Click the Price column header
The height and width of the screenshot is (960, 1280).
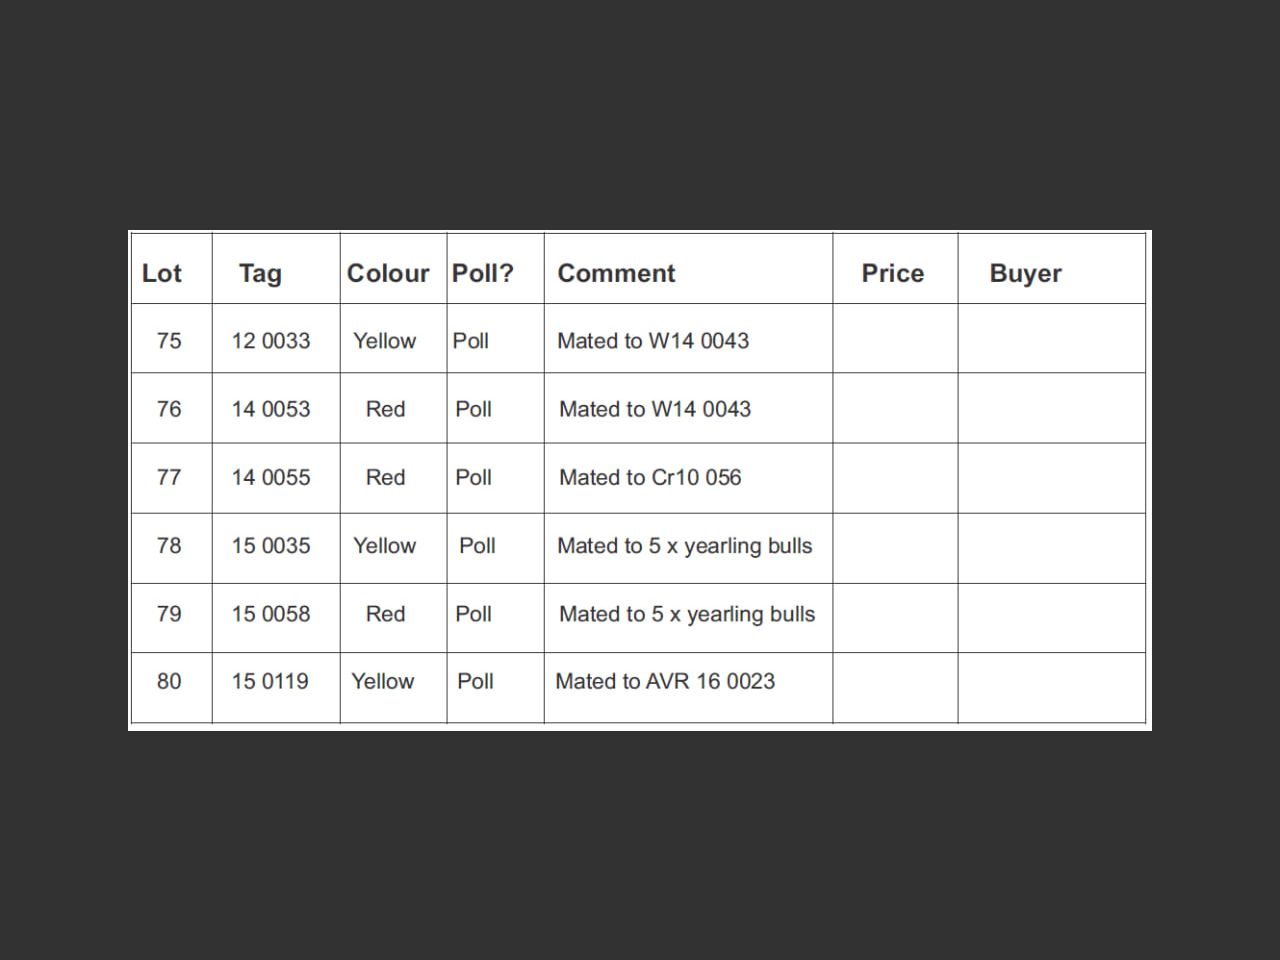pos(893,273)
